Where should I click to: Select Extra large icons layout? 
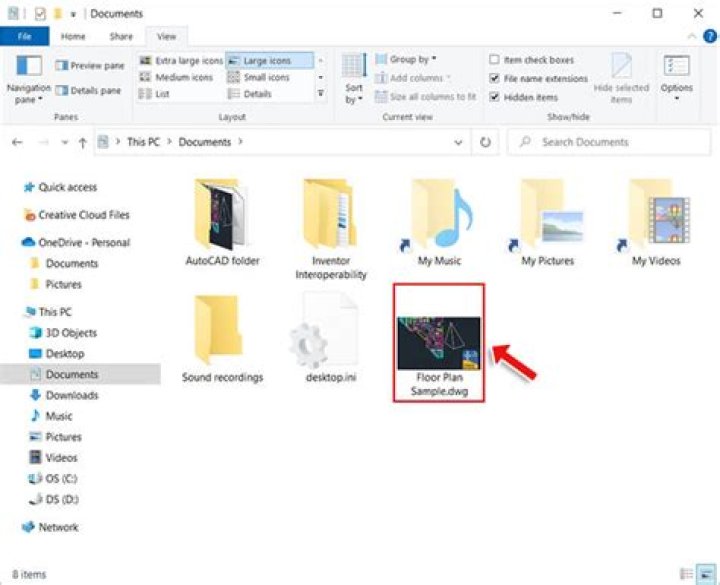181,61
